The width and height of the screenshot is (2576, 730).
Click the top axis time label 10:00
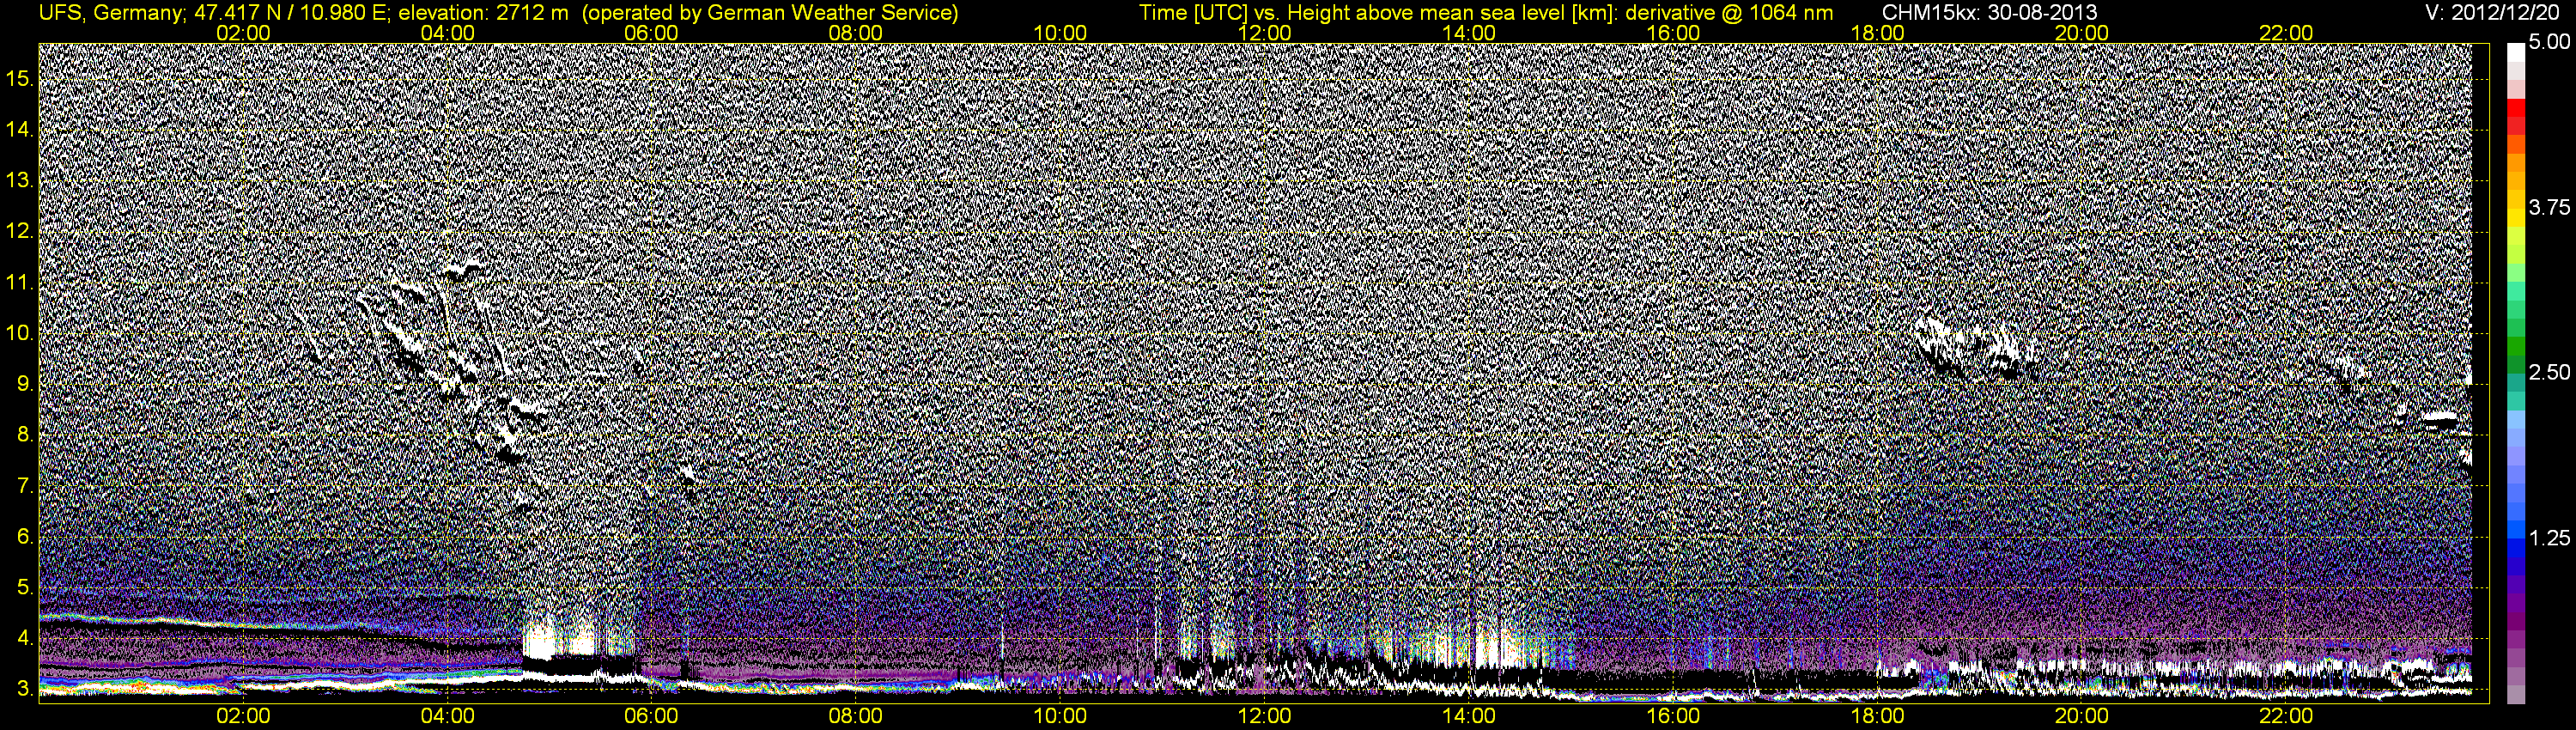1060,33
